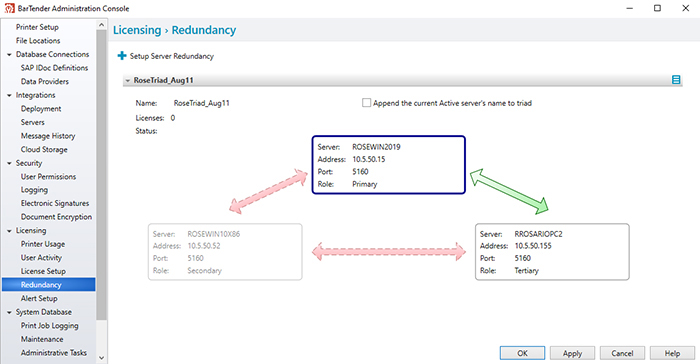Minimize the Administration Console window
This screenshot has height=364, width=700.
tap(629, 8)
